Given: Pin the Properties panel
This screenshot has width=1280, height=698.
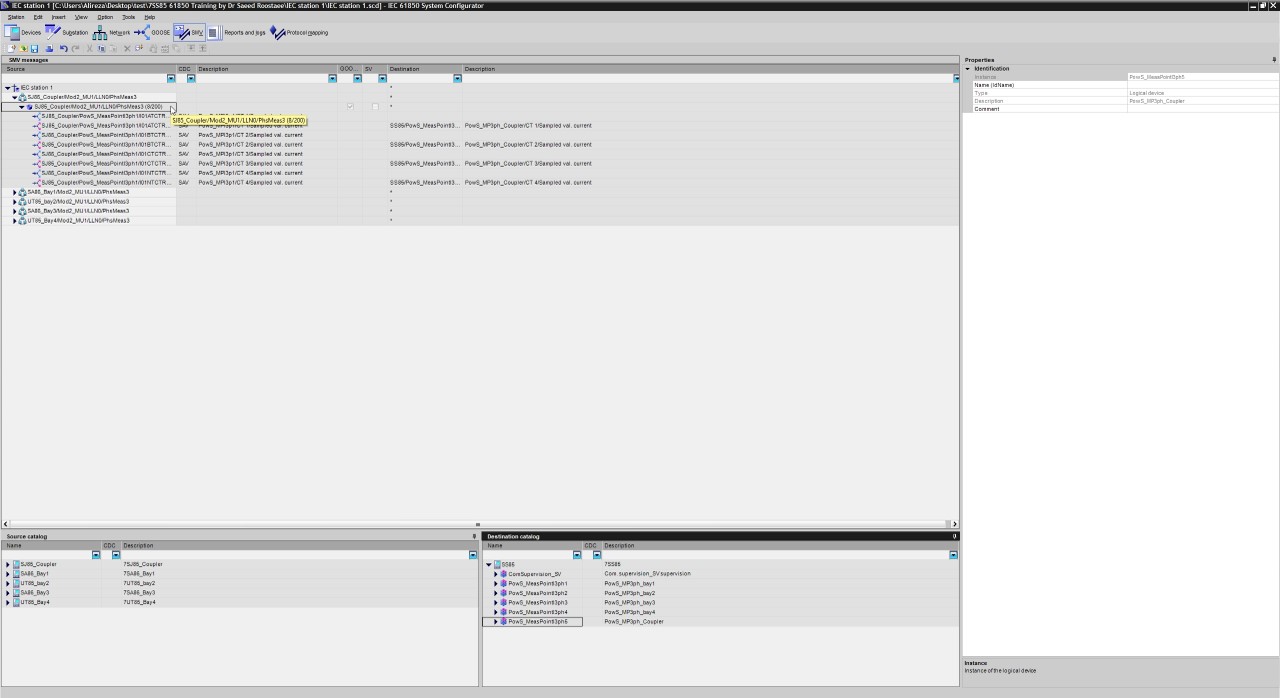Looking at the screenshot, I should (x=1273, y=60).
